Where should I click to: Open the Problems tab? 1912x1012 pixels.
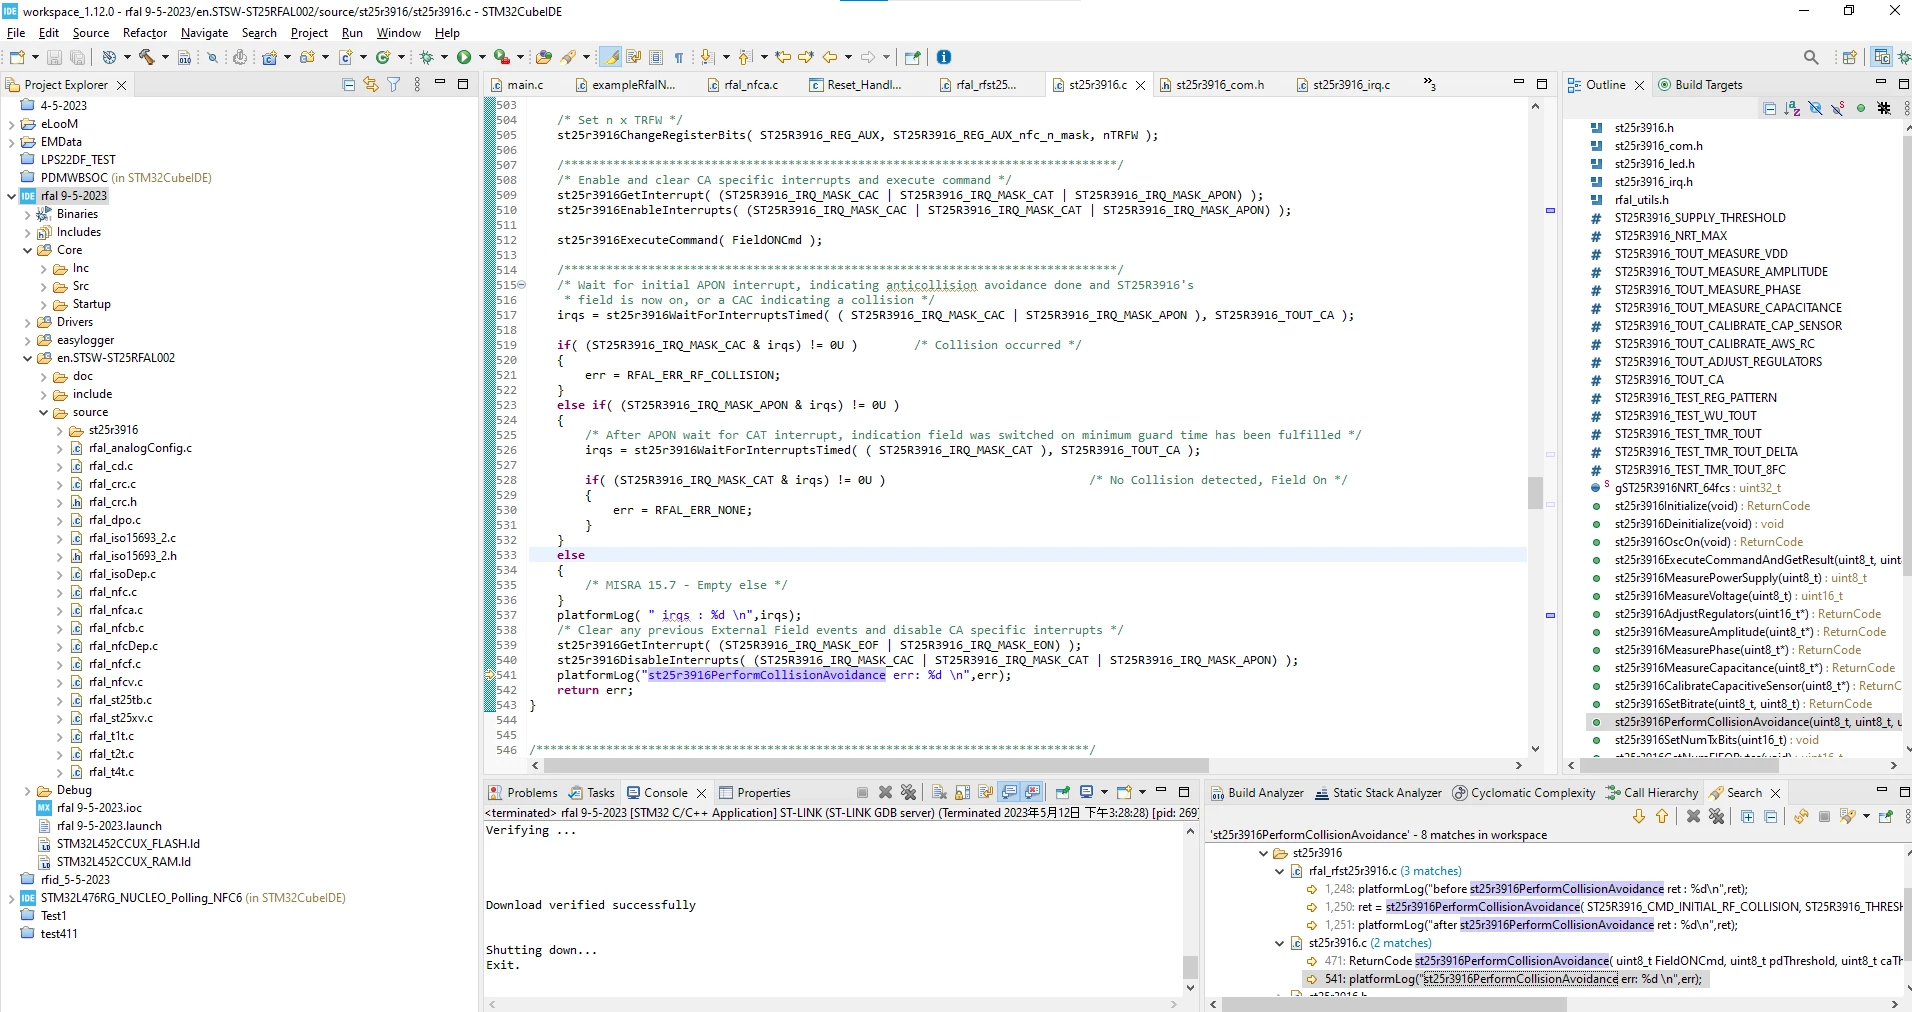[x=523, y=792]
